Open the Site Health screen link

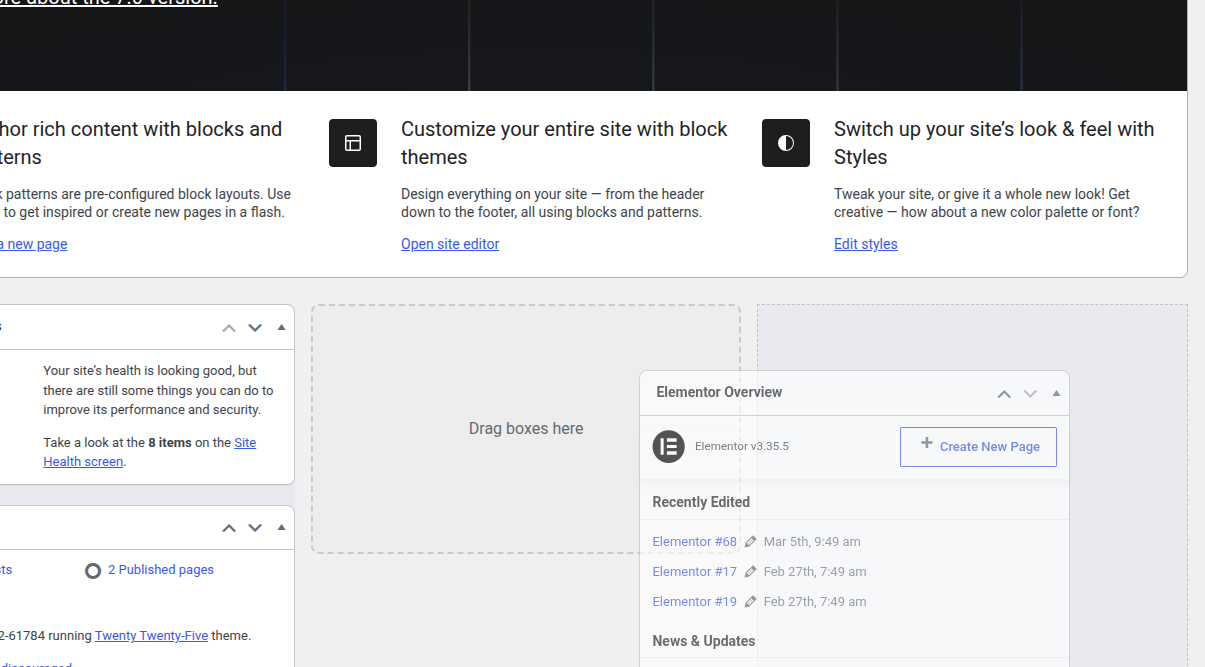[83, 462]
